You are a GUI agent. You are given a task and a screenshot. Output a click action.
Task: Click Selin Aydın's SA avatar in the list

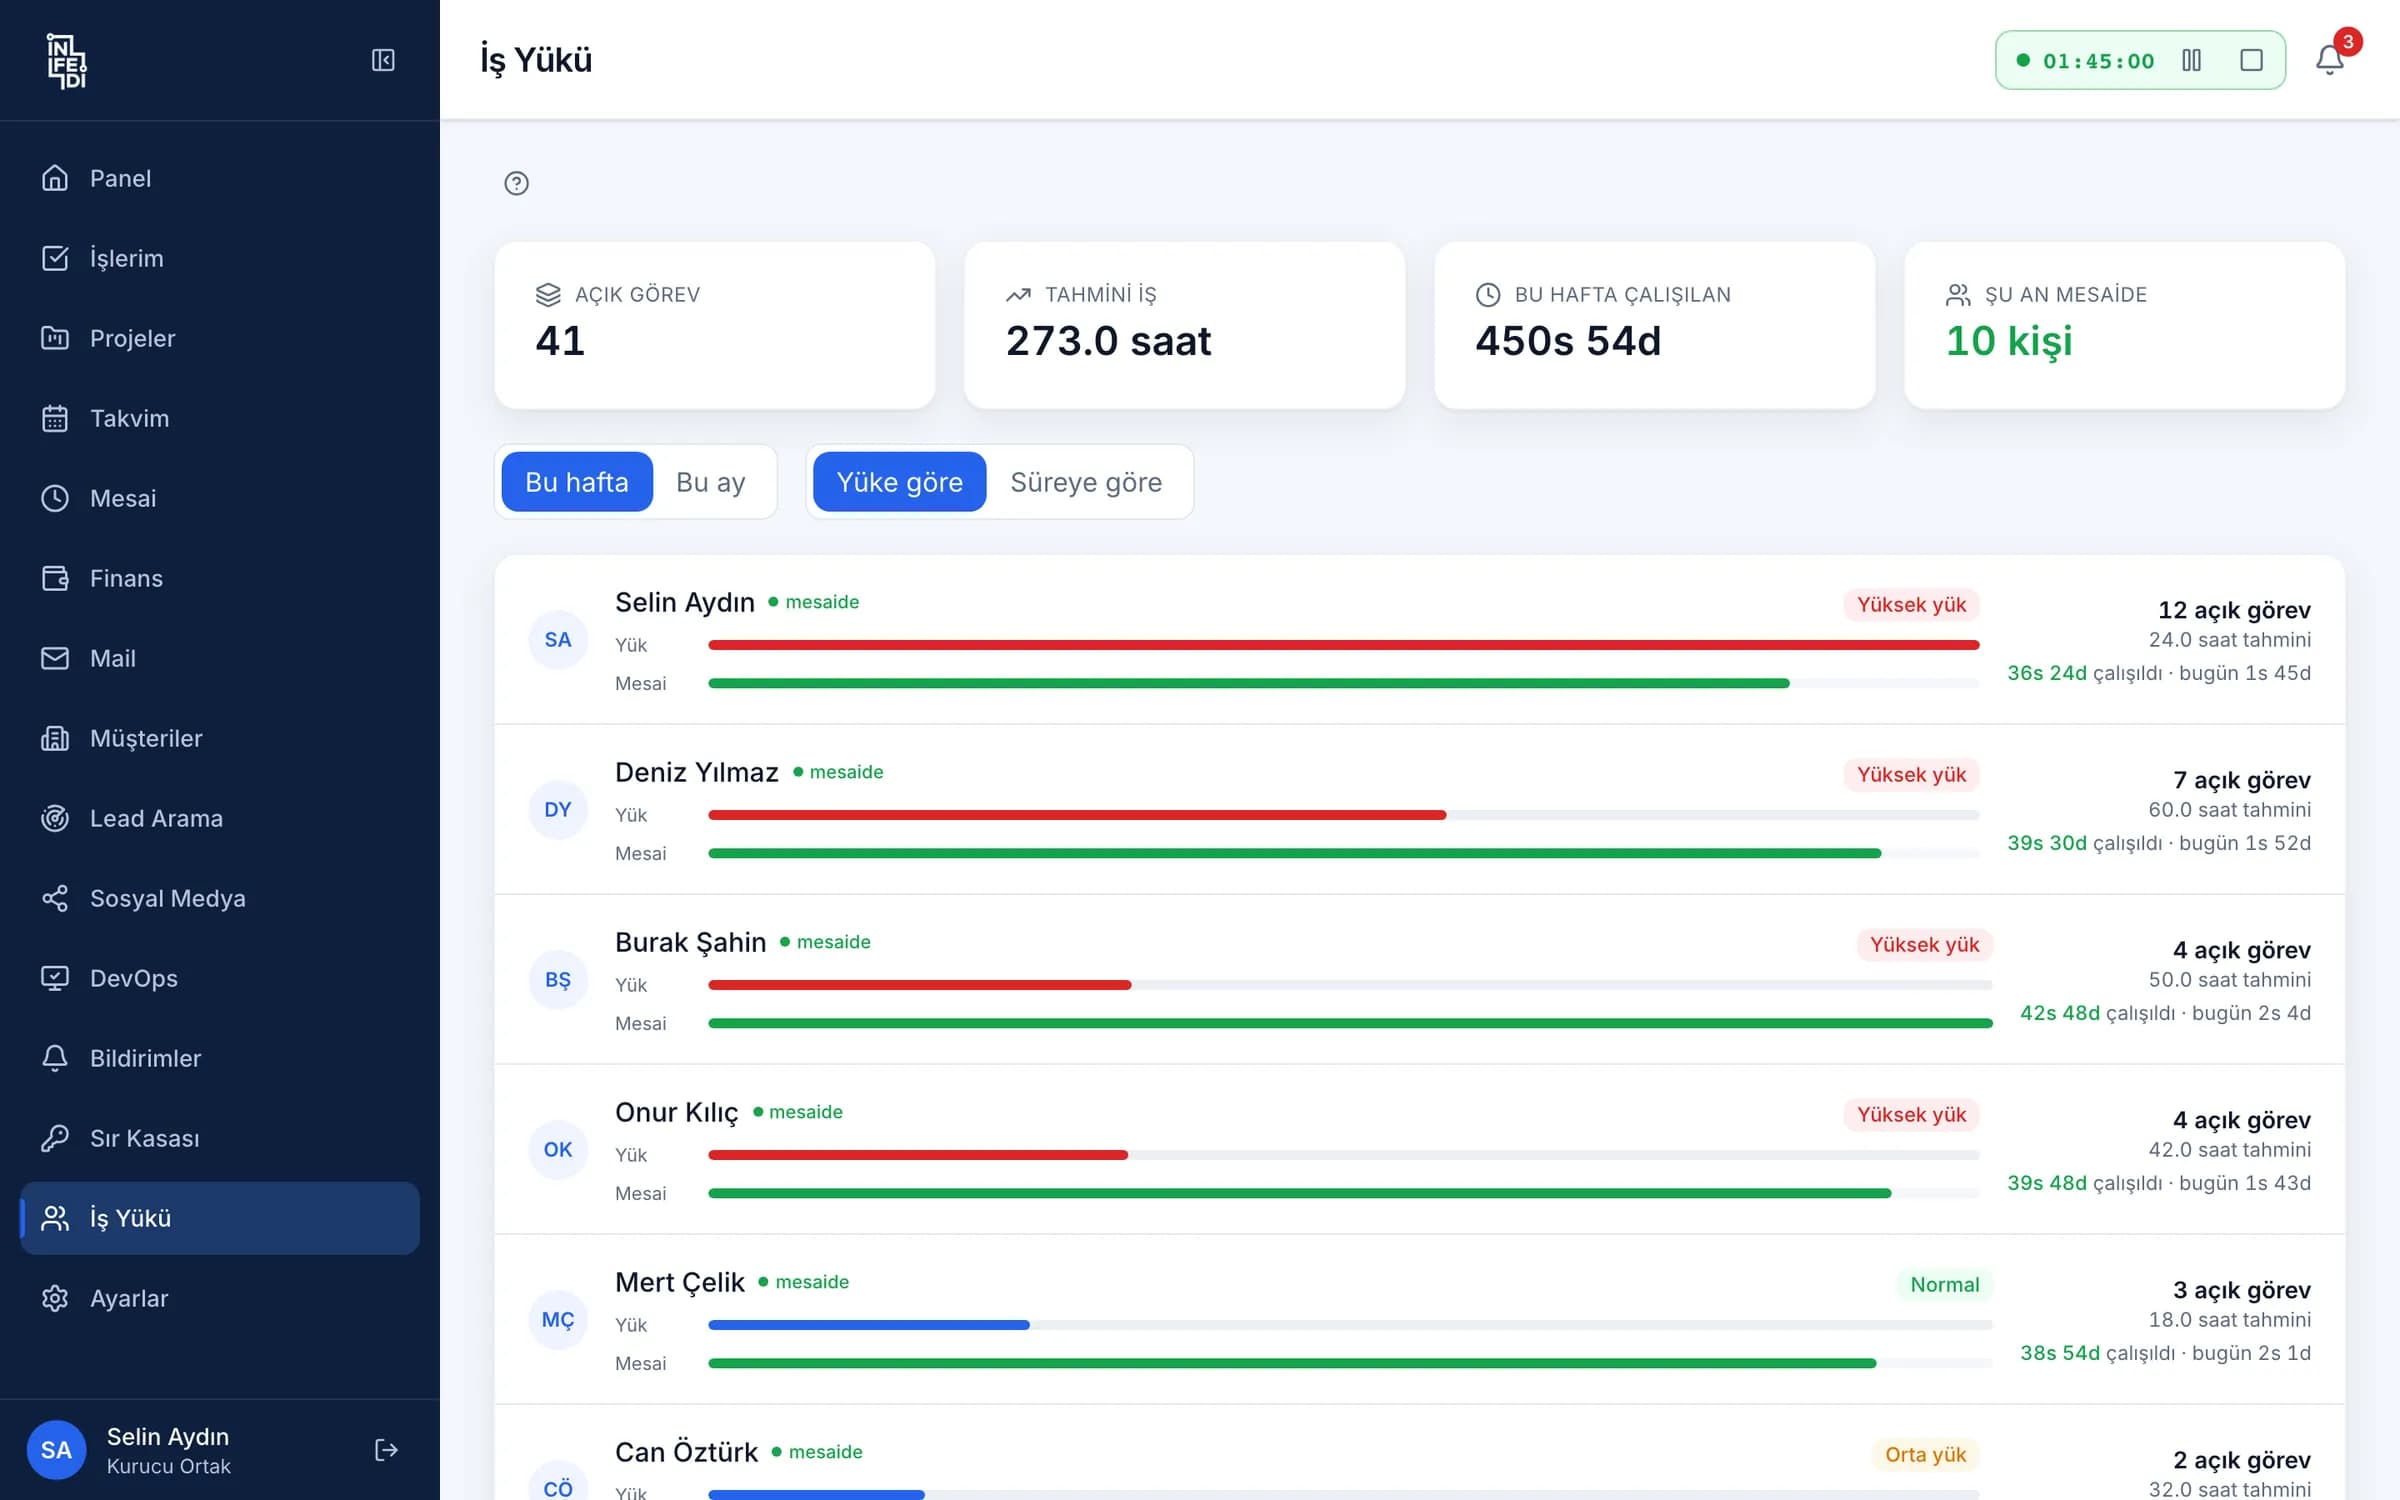(x=558, y=640)
